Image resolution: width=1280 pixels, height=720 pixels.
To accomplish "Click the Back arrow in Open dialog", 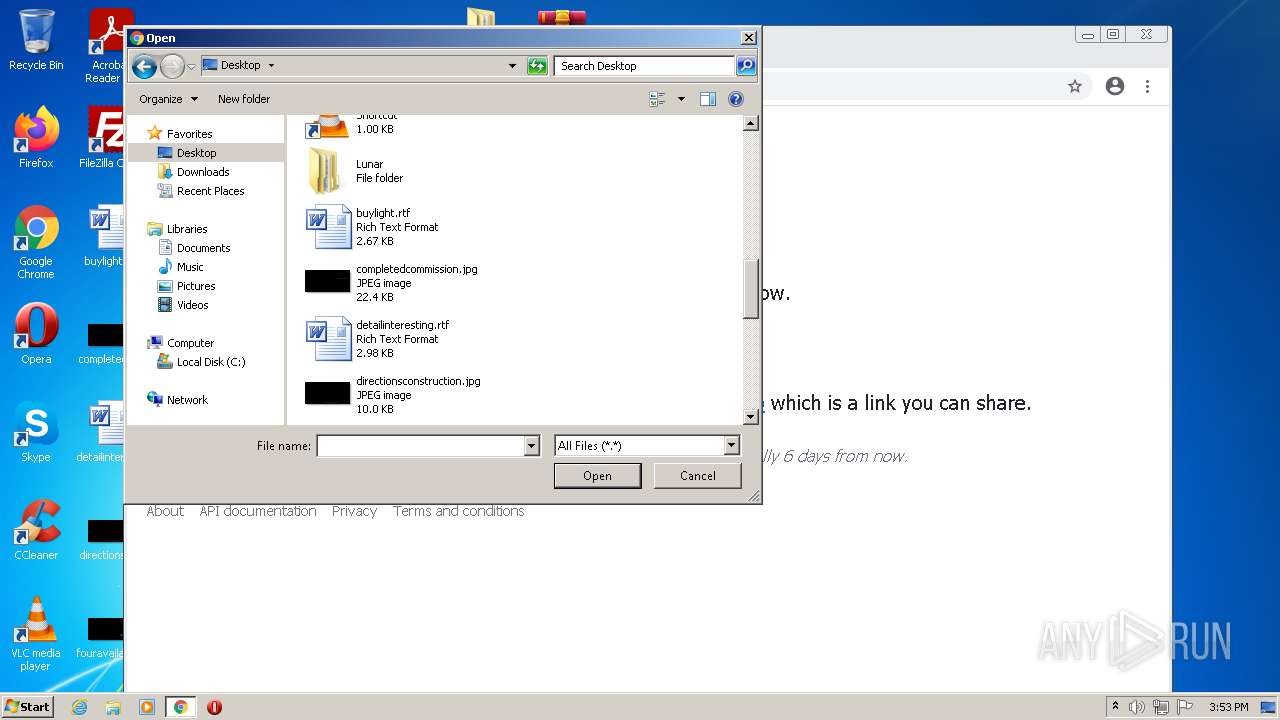I will [x=144, y=66].
